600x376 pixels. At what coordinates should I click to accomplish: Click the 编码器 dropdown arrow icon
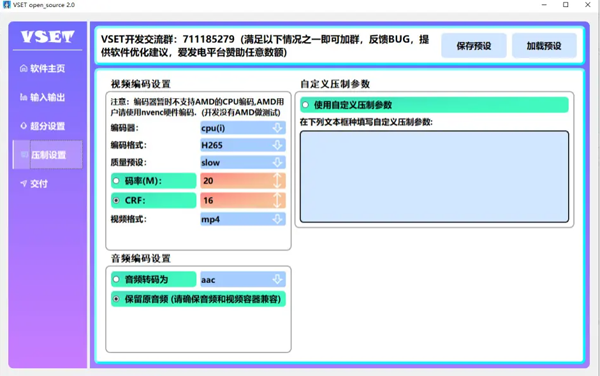(277, 128)
